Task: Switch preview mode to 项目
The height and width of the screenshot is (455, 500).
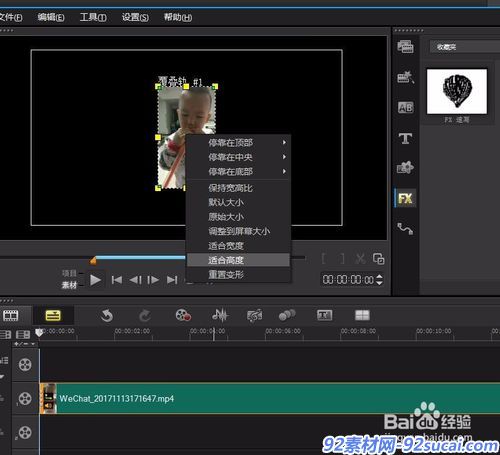Action: coord(69,273)
